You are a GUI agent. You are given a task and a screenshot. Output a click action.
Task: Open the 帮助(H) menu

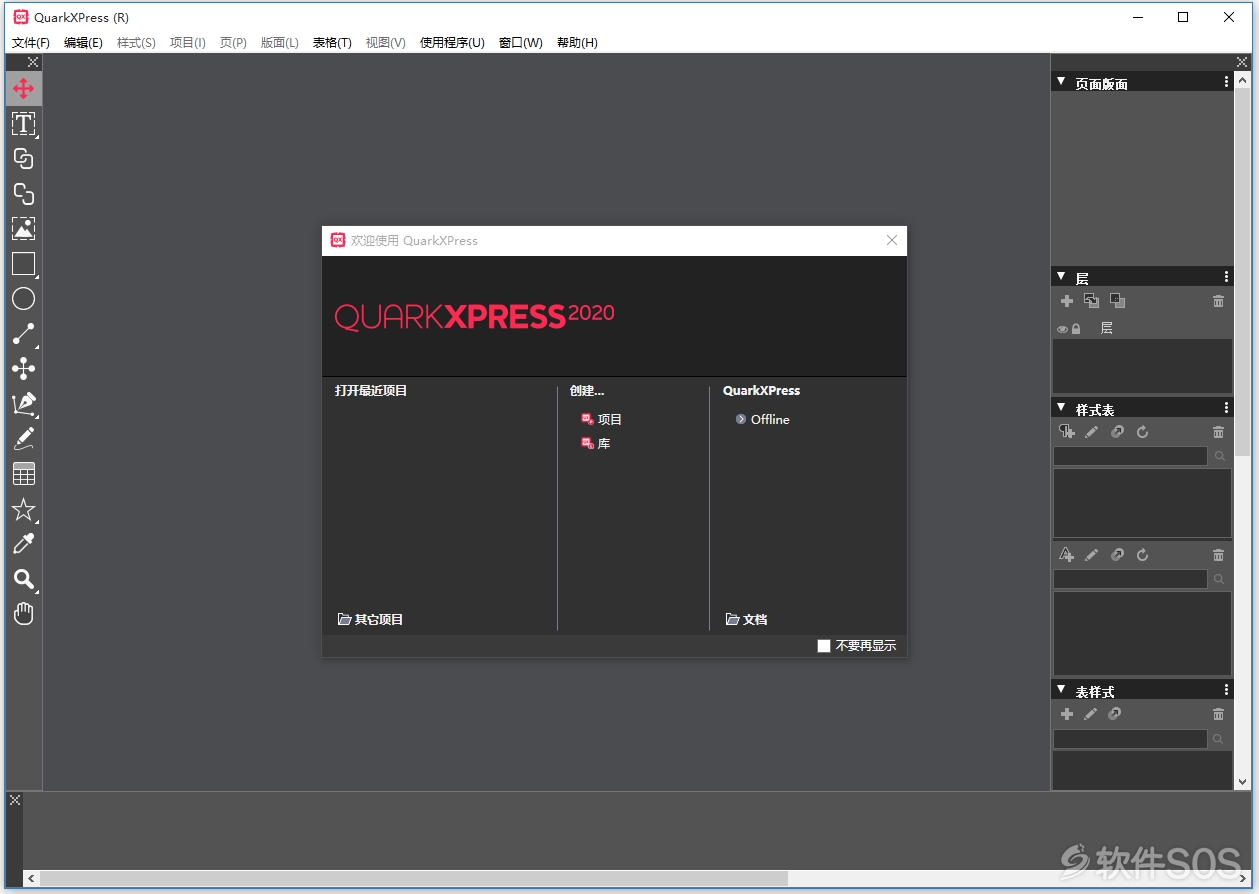click(x=577, y=43)
